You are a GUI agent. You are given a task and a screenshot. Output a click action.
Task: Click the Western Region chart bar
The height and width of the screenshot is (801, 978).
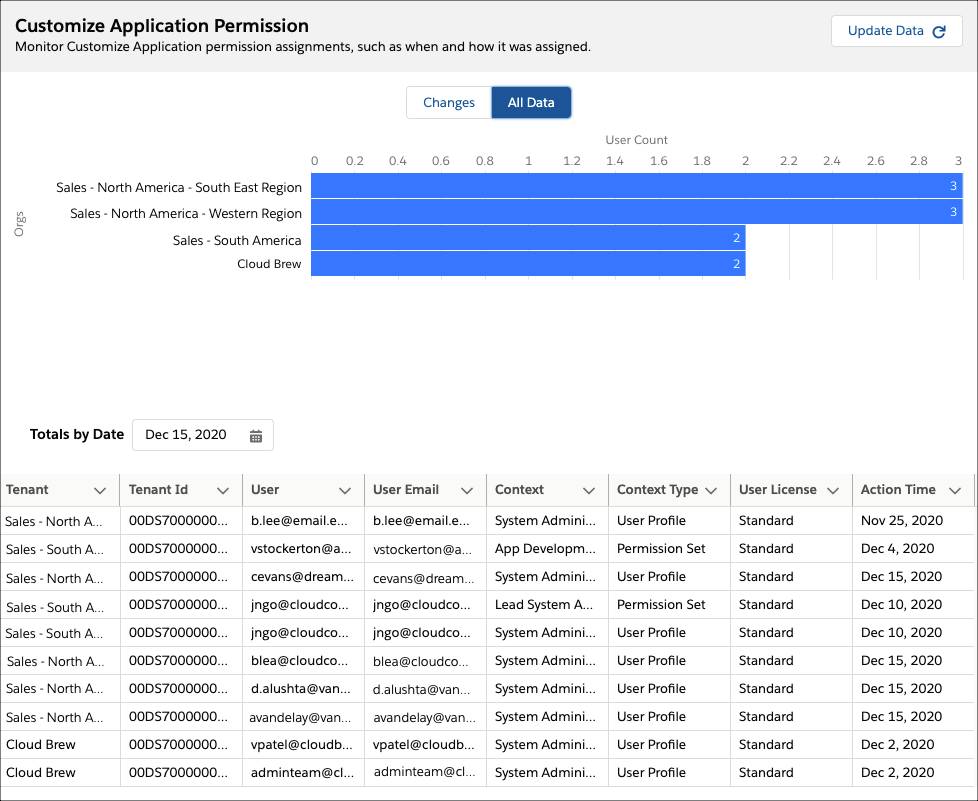coord(637,211)
